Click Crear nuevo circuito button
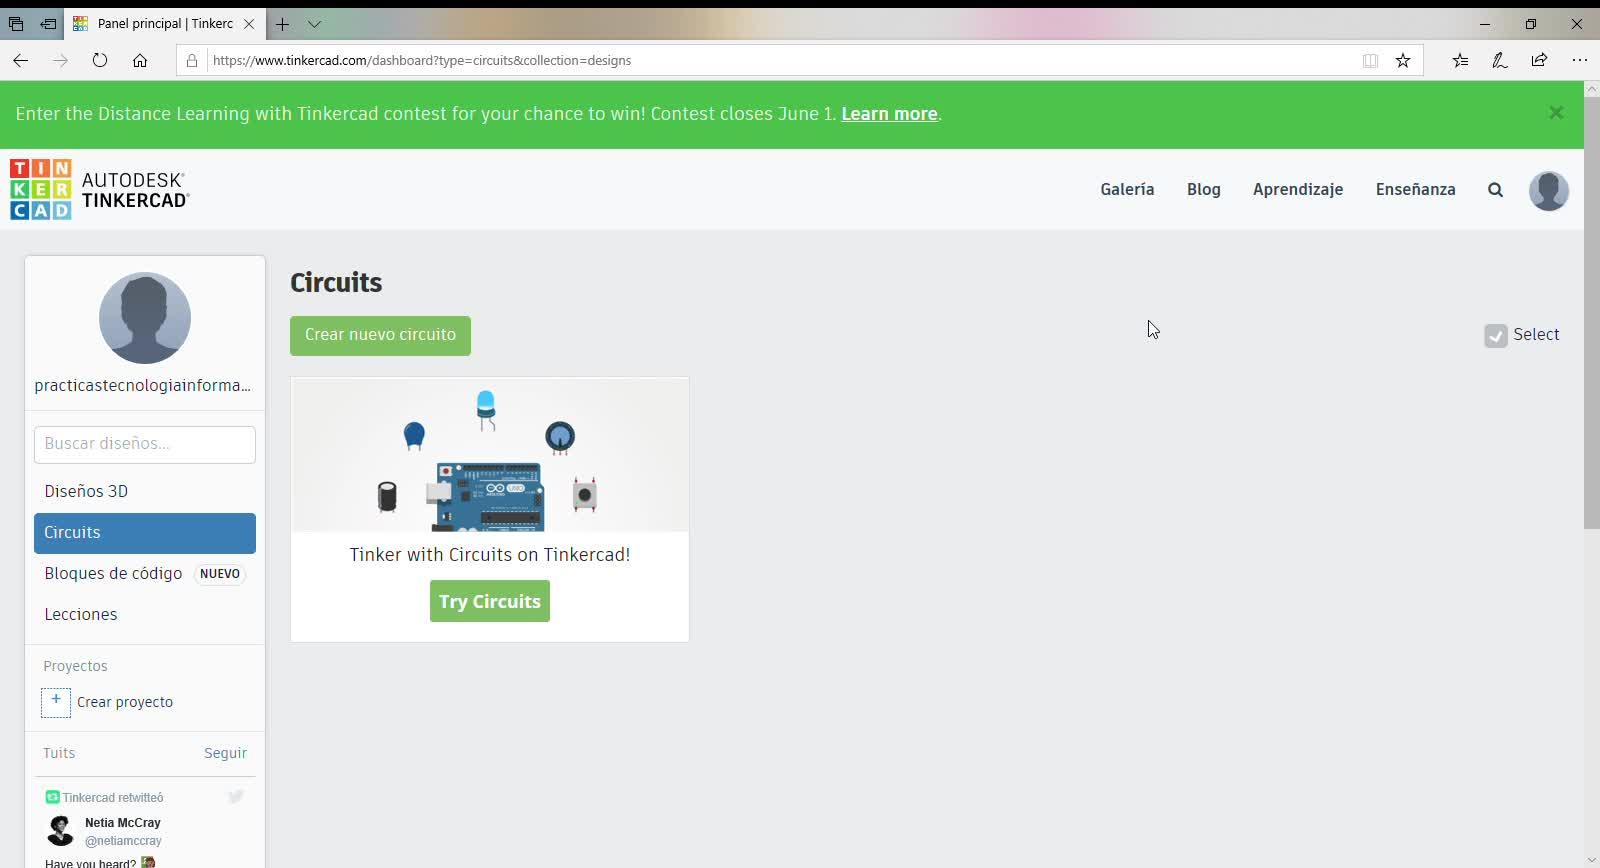This screenshot has height=868, width=1600. click(380, 335)
